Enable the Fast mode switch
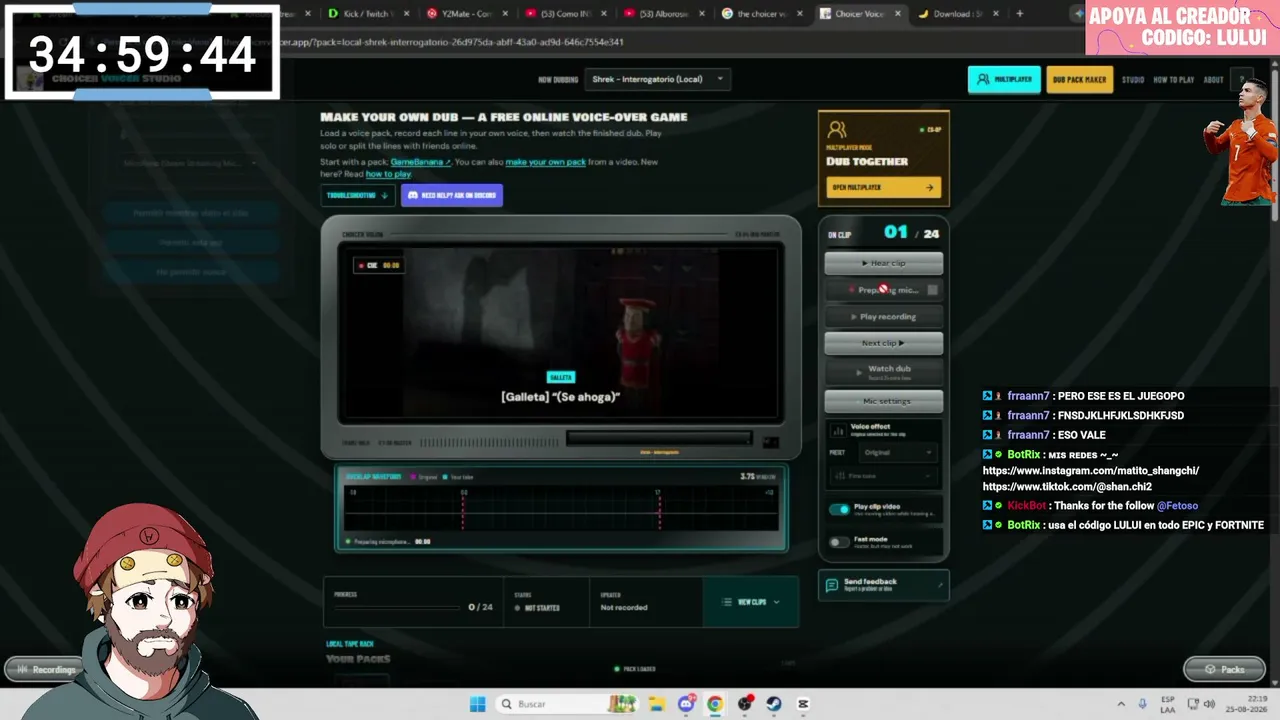 tap(839, 542)
